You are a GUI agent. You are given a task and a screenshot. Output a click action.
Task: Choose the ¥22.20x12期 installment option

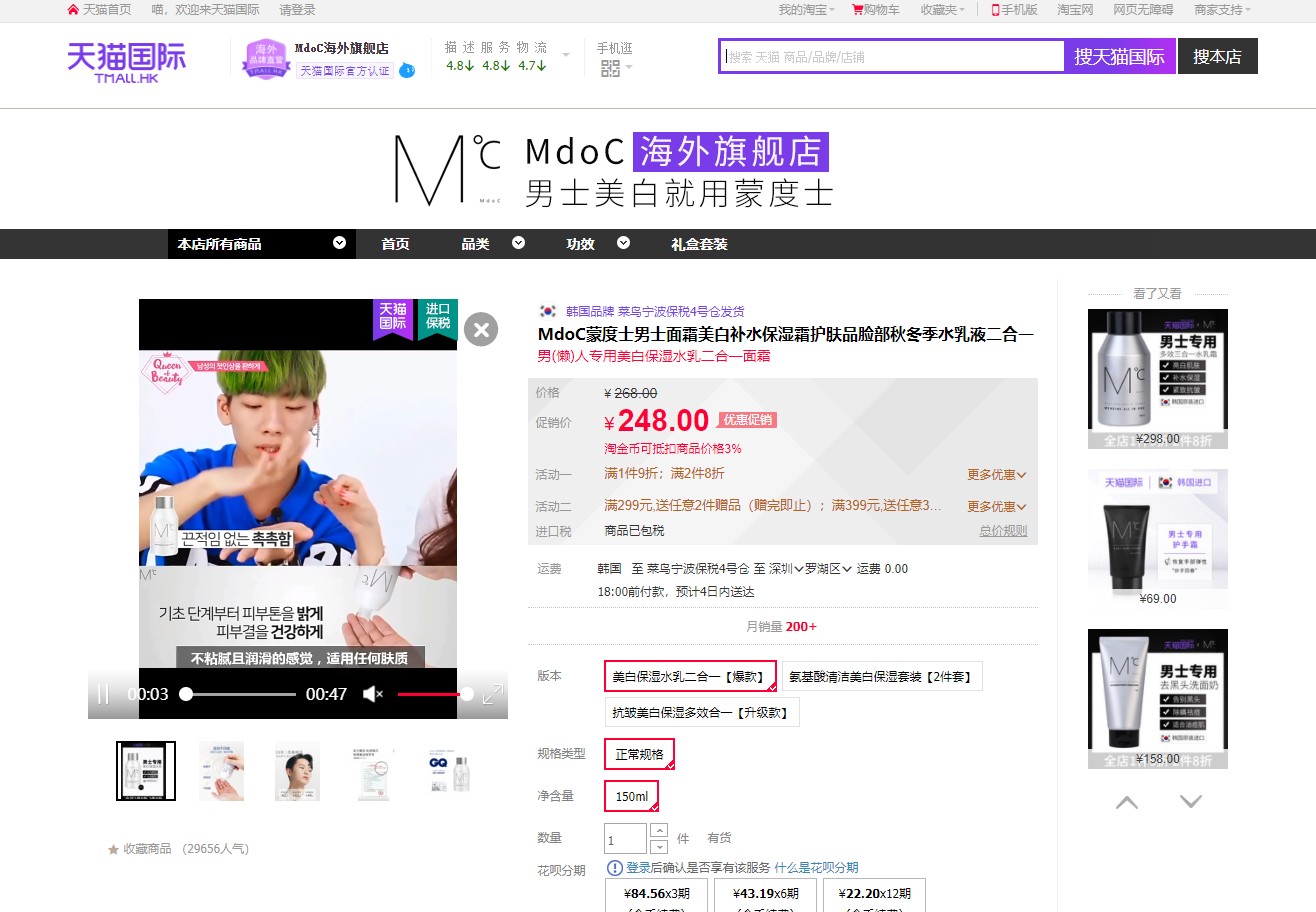point(874,895)
